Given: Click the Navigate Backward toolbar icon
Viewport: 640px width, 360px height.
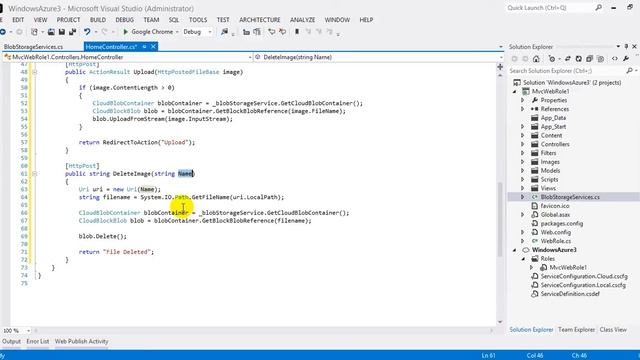Looking at the screenshot, I should click(2, 32).
